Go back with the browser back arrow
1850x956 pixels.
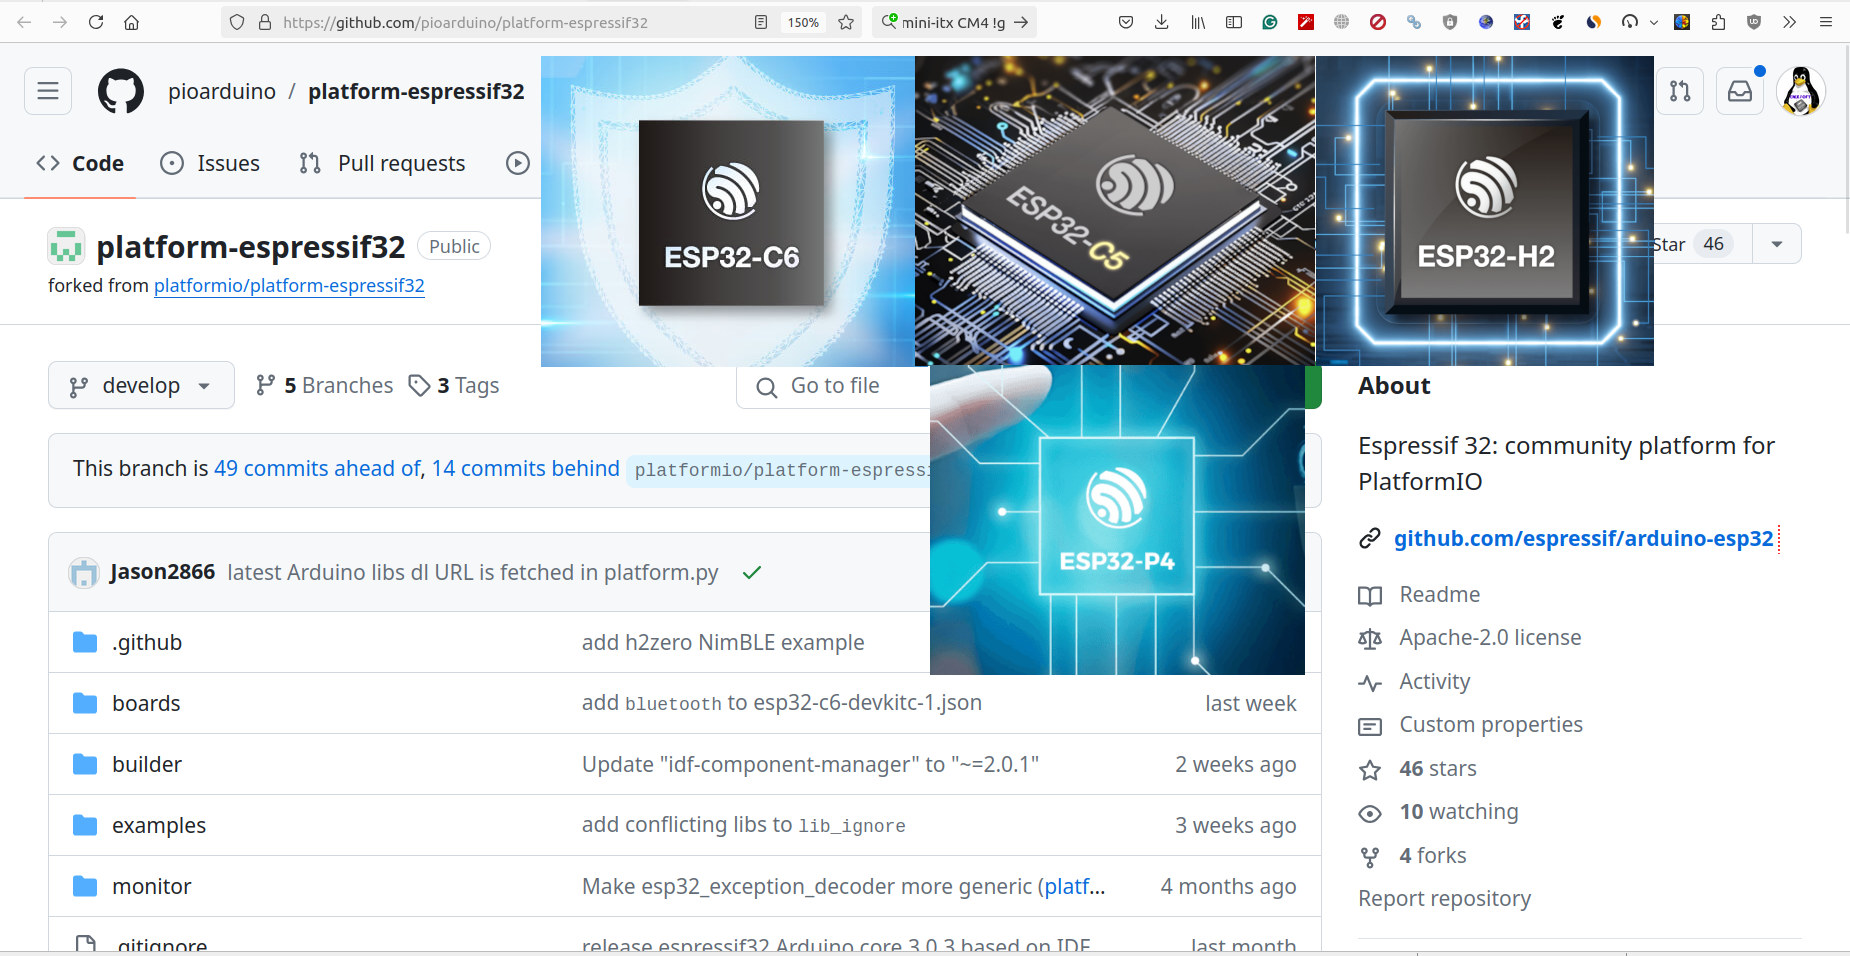(24, 22)
